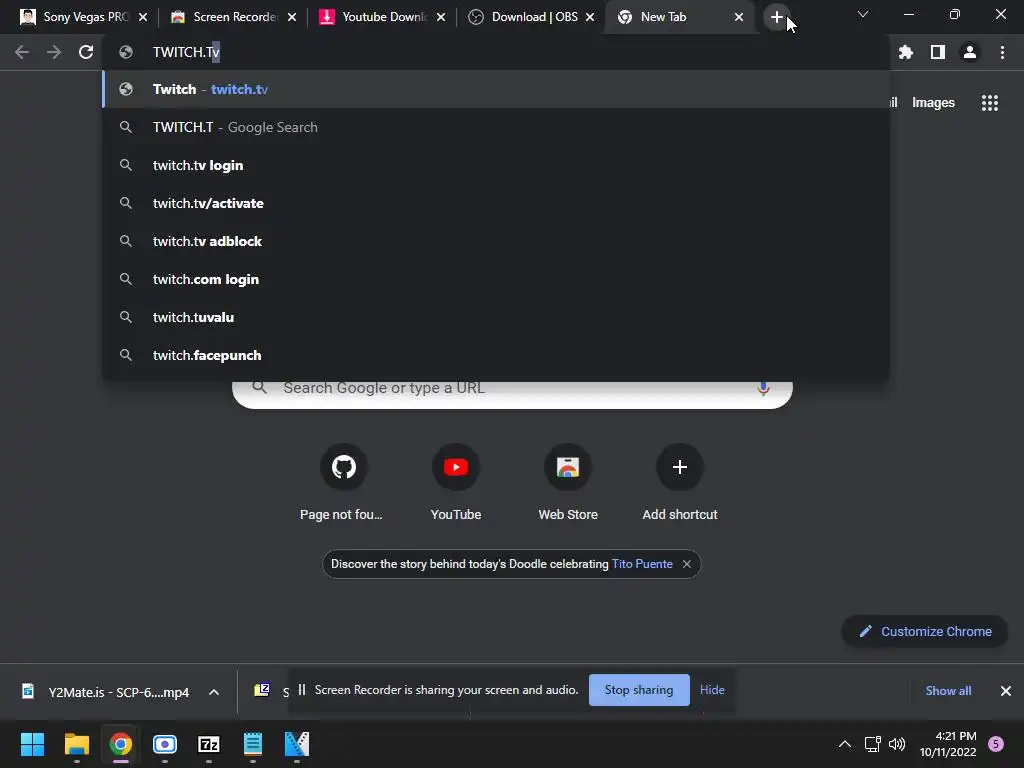Close the Youtube Downloader tab

point(441,18)
